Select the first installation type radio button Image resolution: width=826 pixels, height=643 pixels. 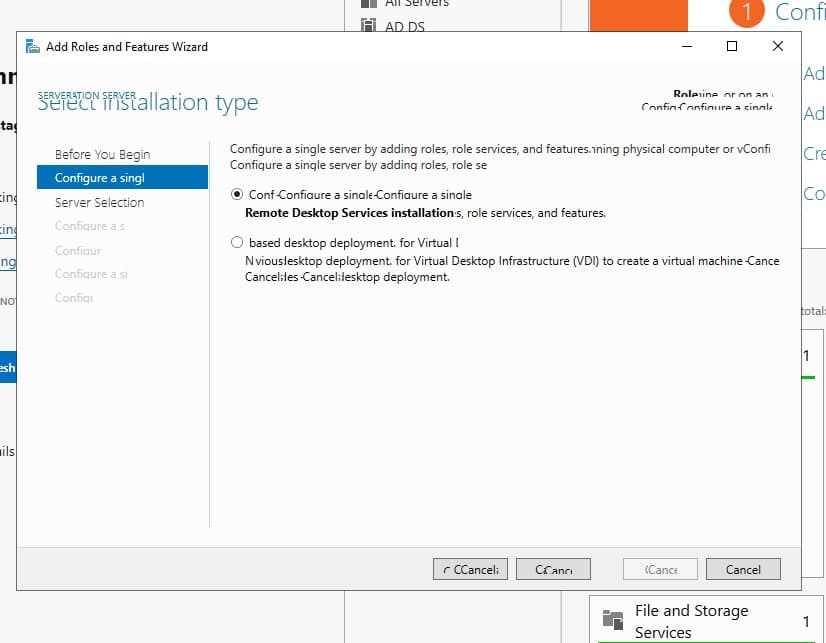point(237,194)
